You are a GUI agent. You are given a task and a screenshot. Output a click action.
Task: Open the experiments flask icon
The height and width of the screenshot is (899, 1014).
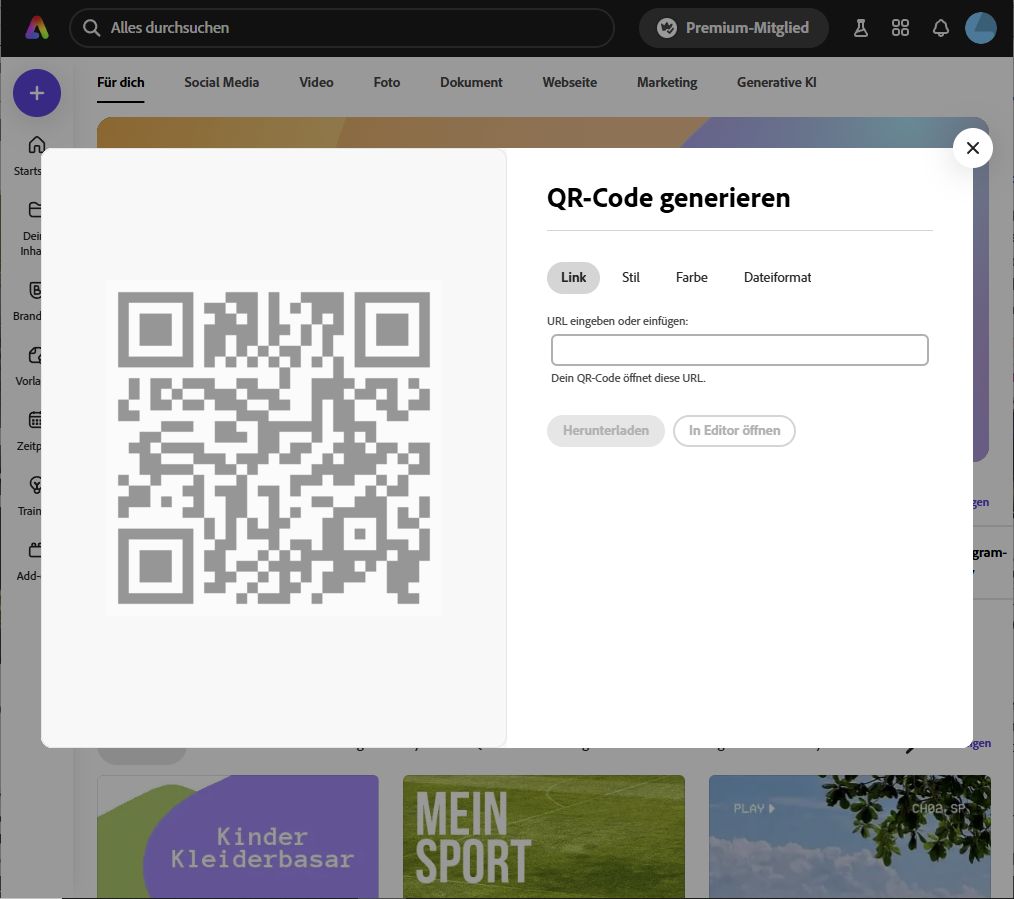[861, 28]
